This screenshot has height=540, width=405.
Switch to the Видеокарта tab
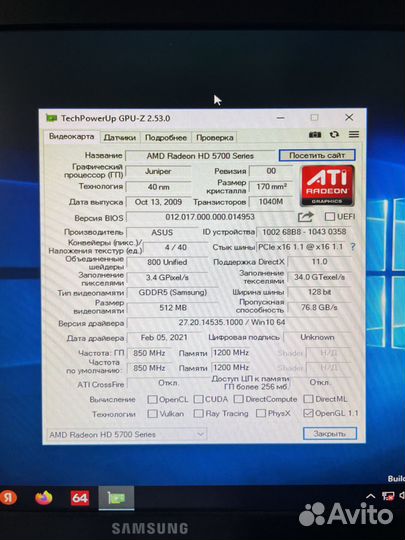point(71,136)
